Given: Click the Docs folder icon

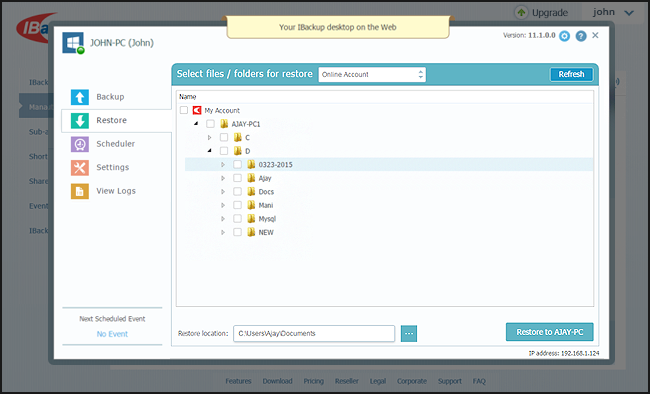Looking at the screenshot, I should [x=251, y=192].
